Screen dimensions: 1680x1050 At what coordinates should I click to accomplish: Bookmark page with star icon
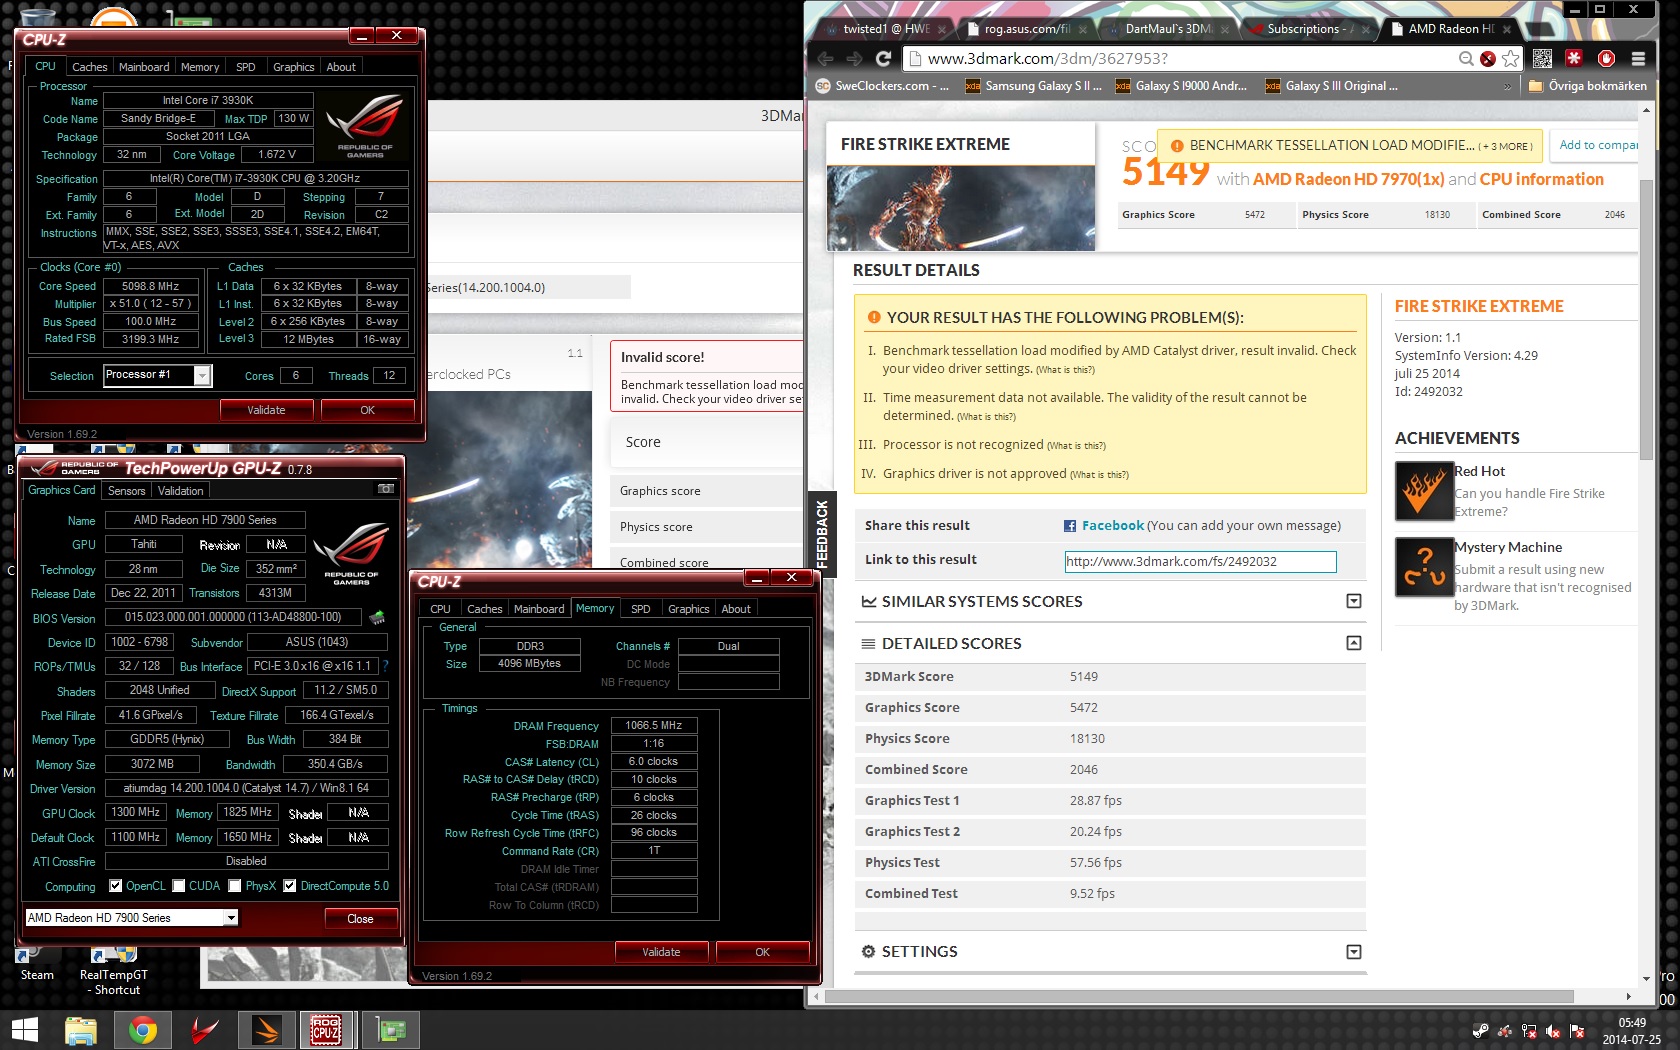(1511, 59)
